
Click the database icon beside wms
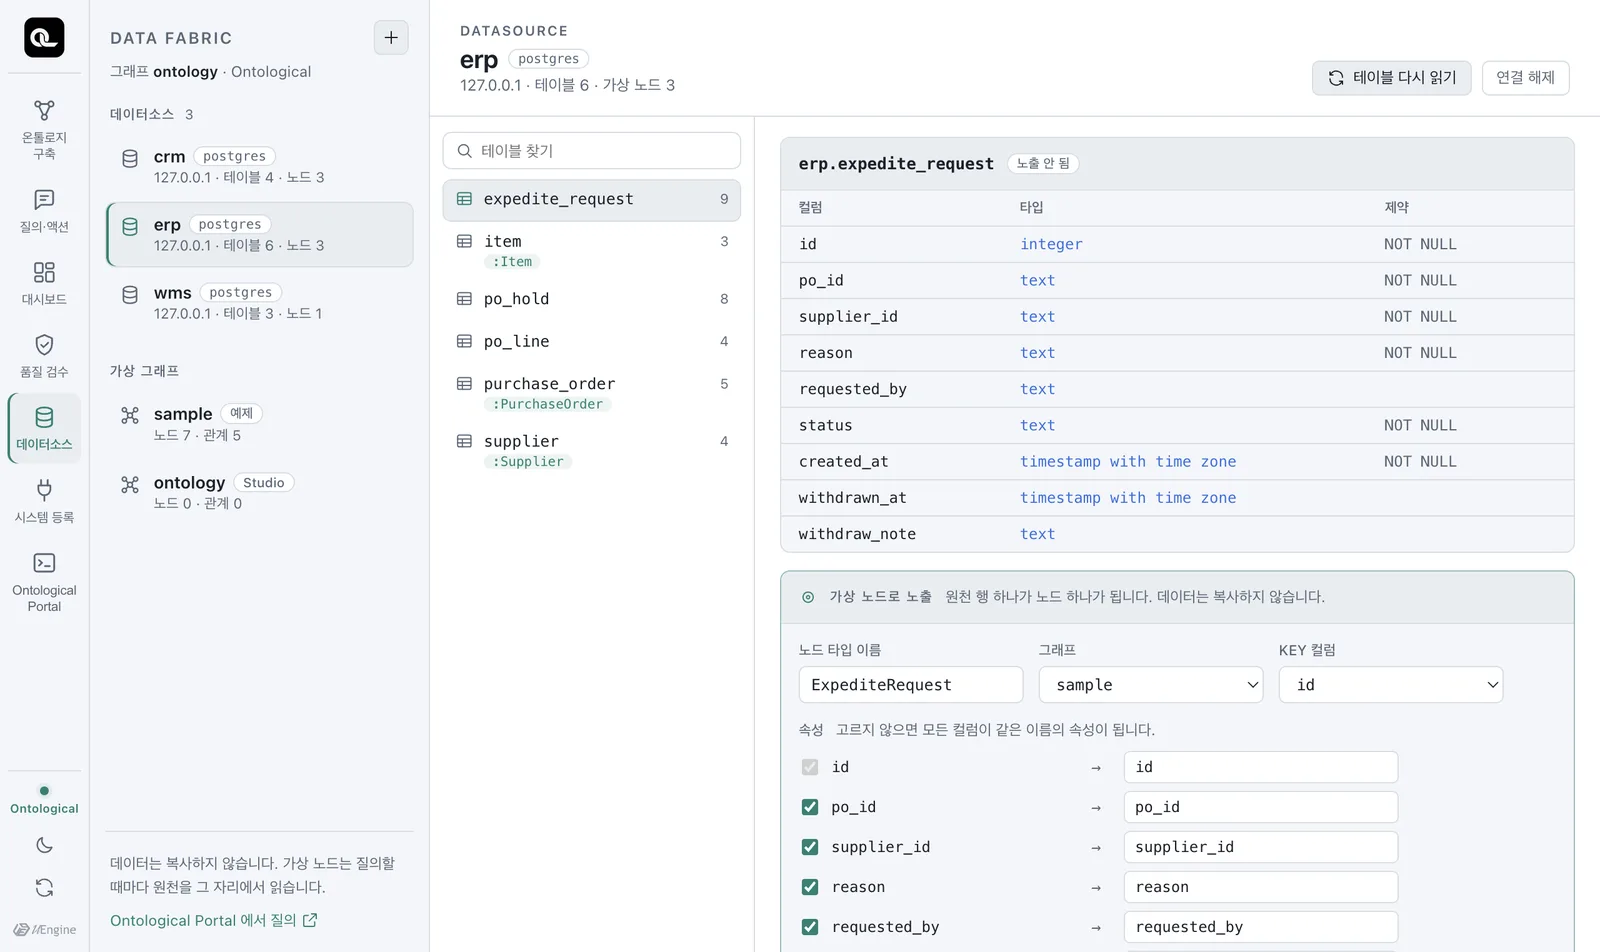coord(130,295)
